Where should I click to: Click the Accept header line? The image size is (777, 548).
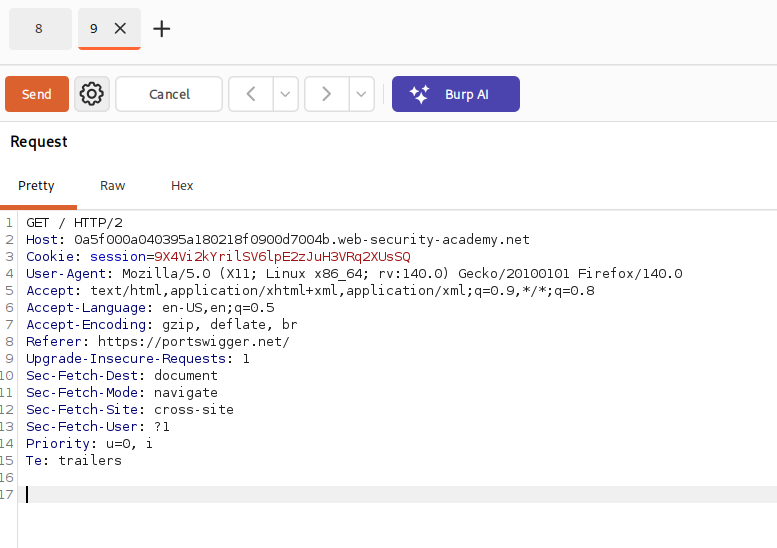pyautogui.click(x=310, y=291)
